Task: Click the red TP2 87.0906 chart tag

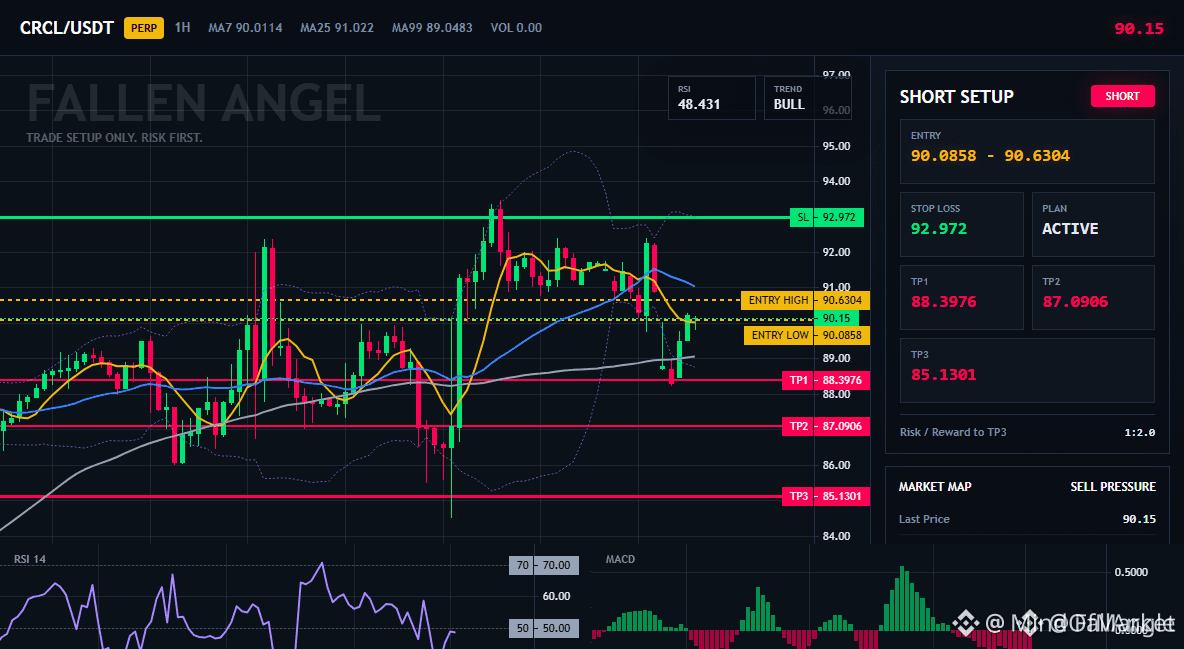Action: tap(826, 426)
